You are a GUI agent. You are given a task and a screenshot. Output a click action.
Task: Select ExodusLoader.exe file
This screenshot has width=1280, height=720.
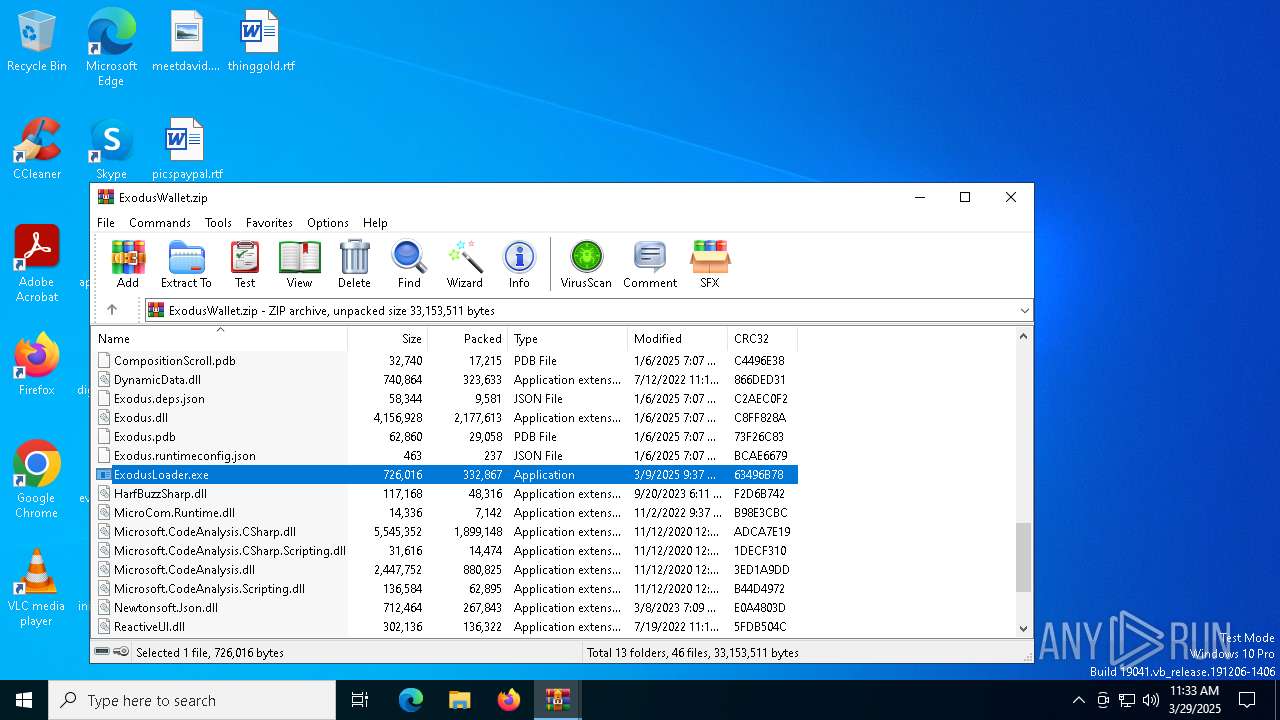pyautogui.click(x=445, y=475)
